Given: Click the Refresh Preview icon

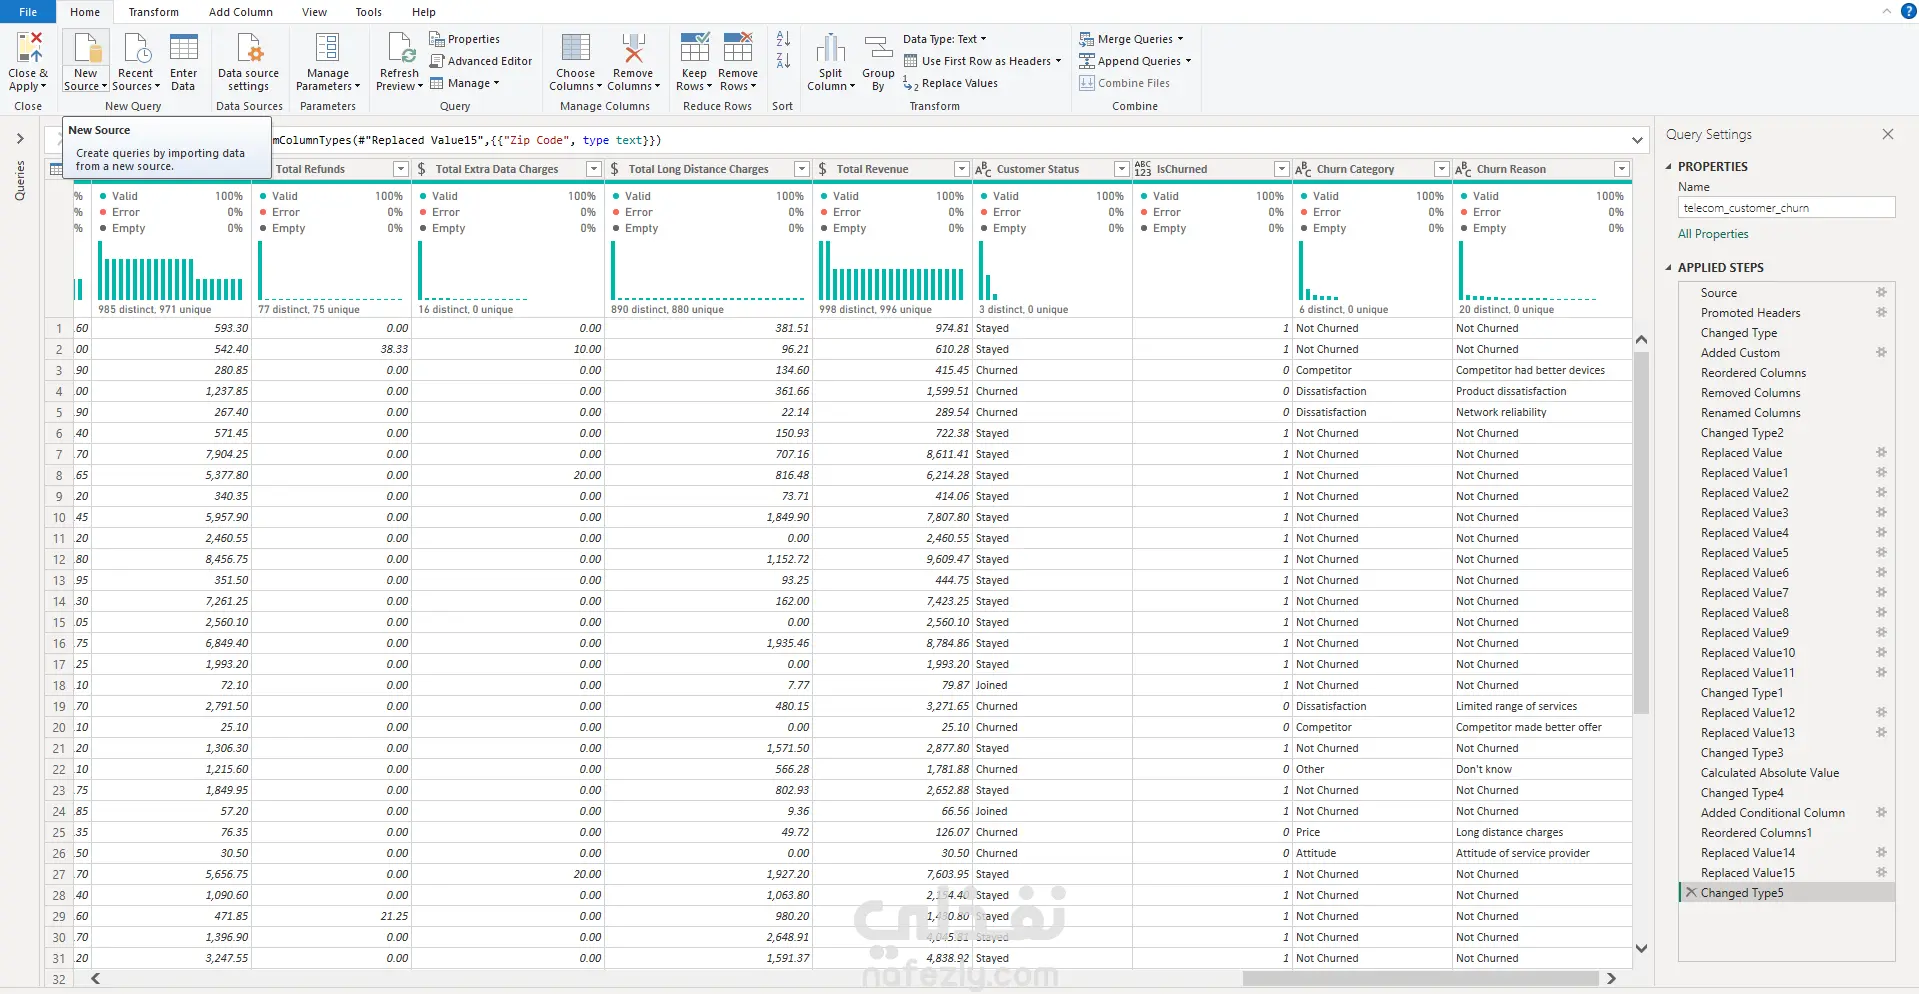Looking at the screenshot, I should point(400,47).
